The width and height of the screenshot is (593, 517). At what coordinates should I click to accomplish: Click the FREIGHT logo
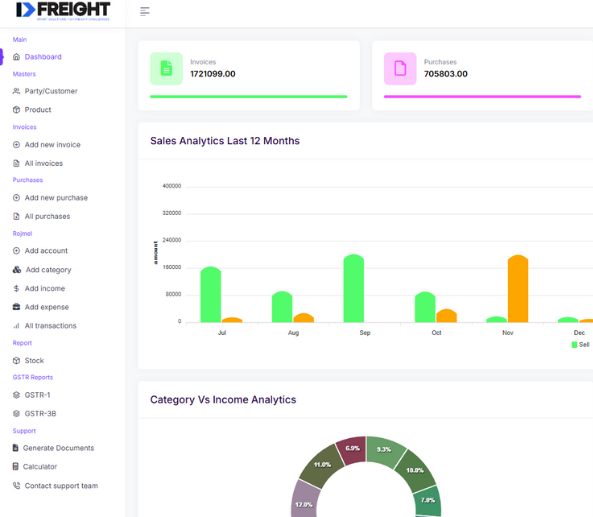63,11
